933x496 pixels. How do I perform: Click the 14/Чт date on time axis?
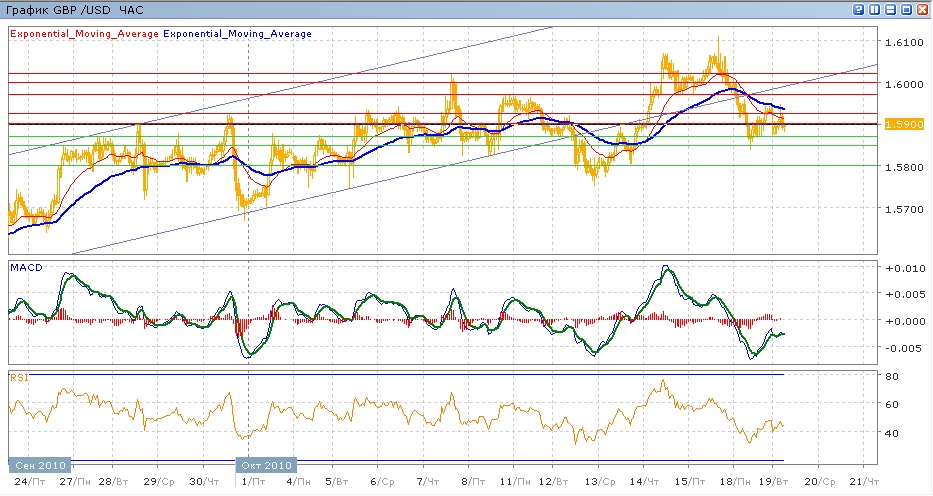[x=640, y=481]
